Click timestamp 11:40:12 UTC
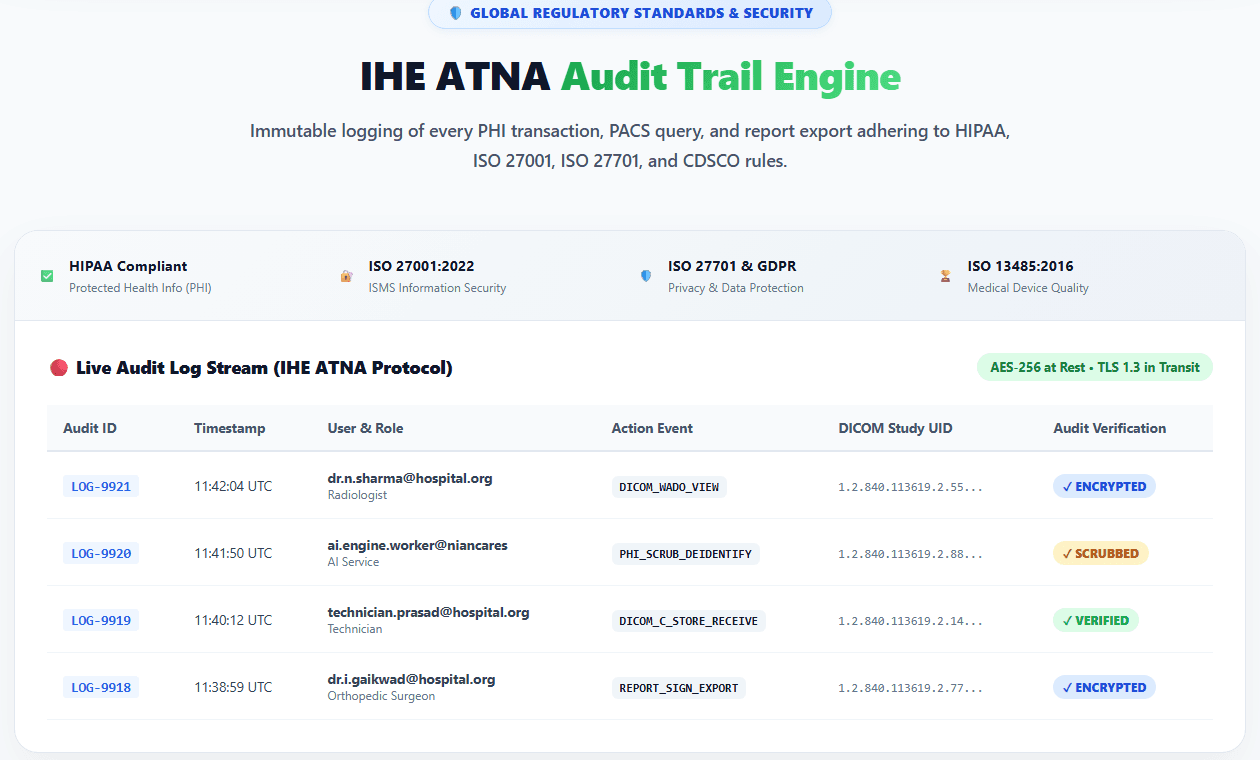The height and width of the screenshot is (760, 1260). point(233,620)
